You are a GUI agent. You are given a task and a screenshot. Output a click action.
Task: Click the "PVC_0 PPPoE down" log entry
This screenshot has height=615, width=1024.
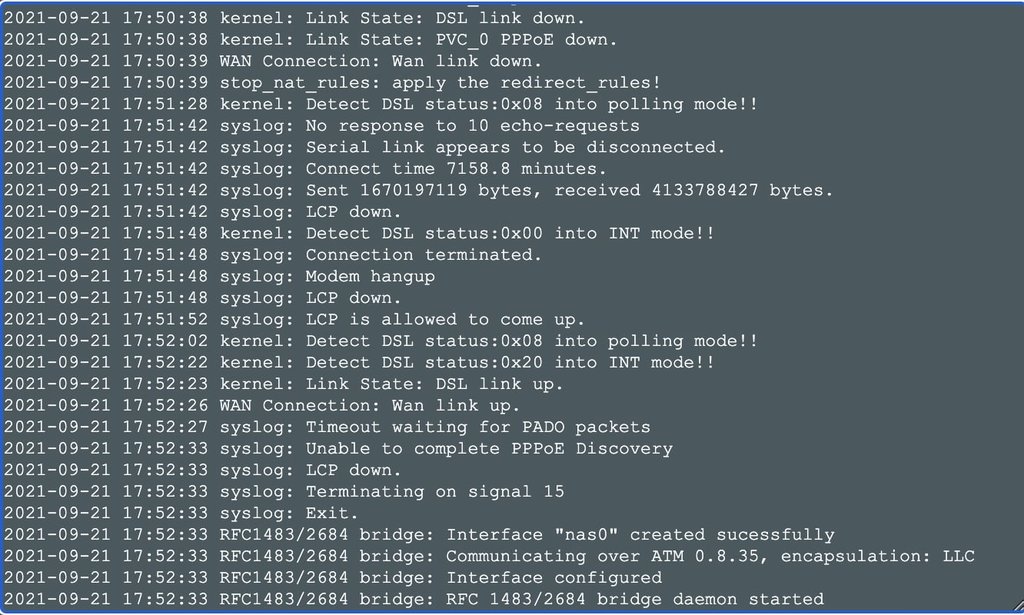point(311,40)
